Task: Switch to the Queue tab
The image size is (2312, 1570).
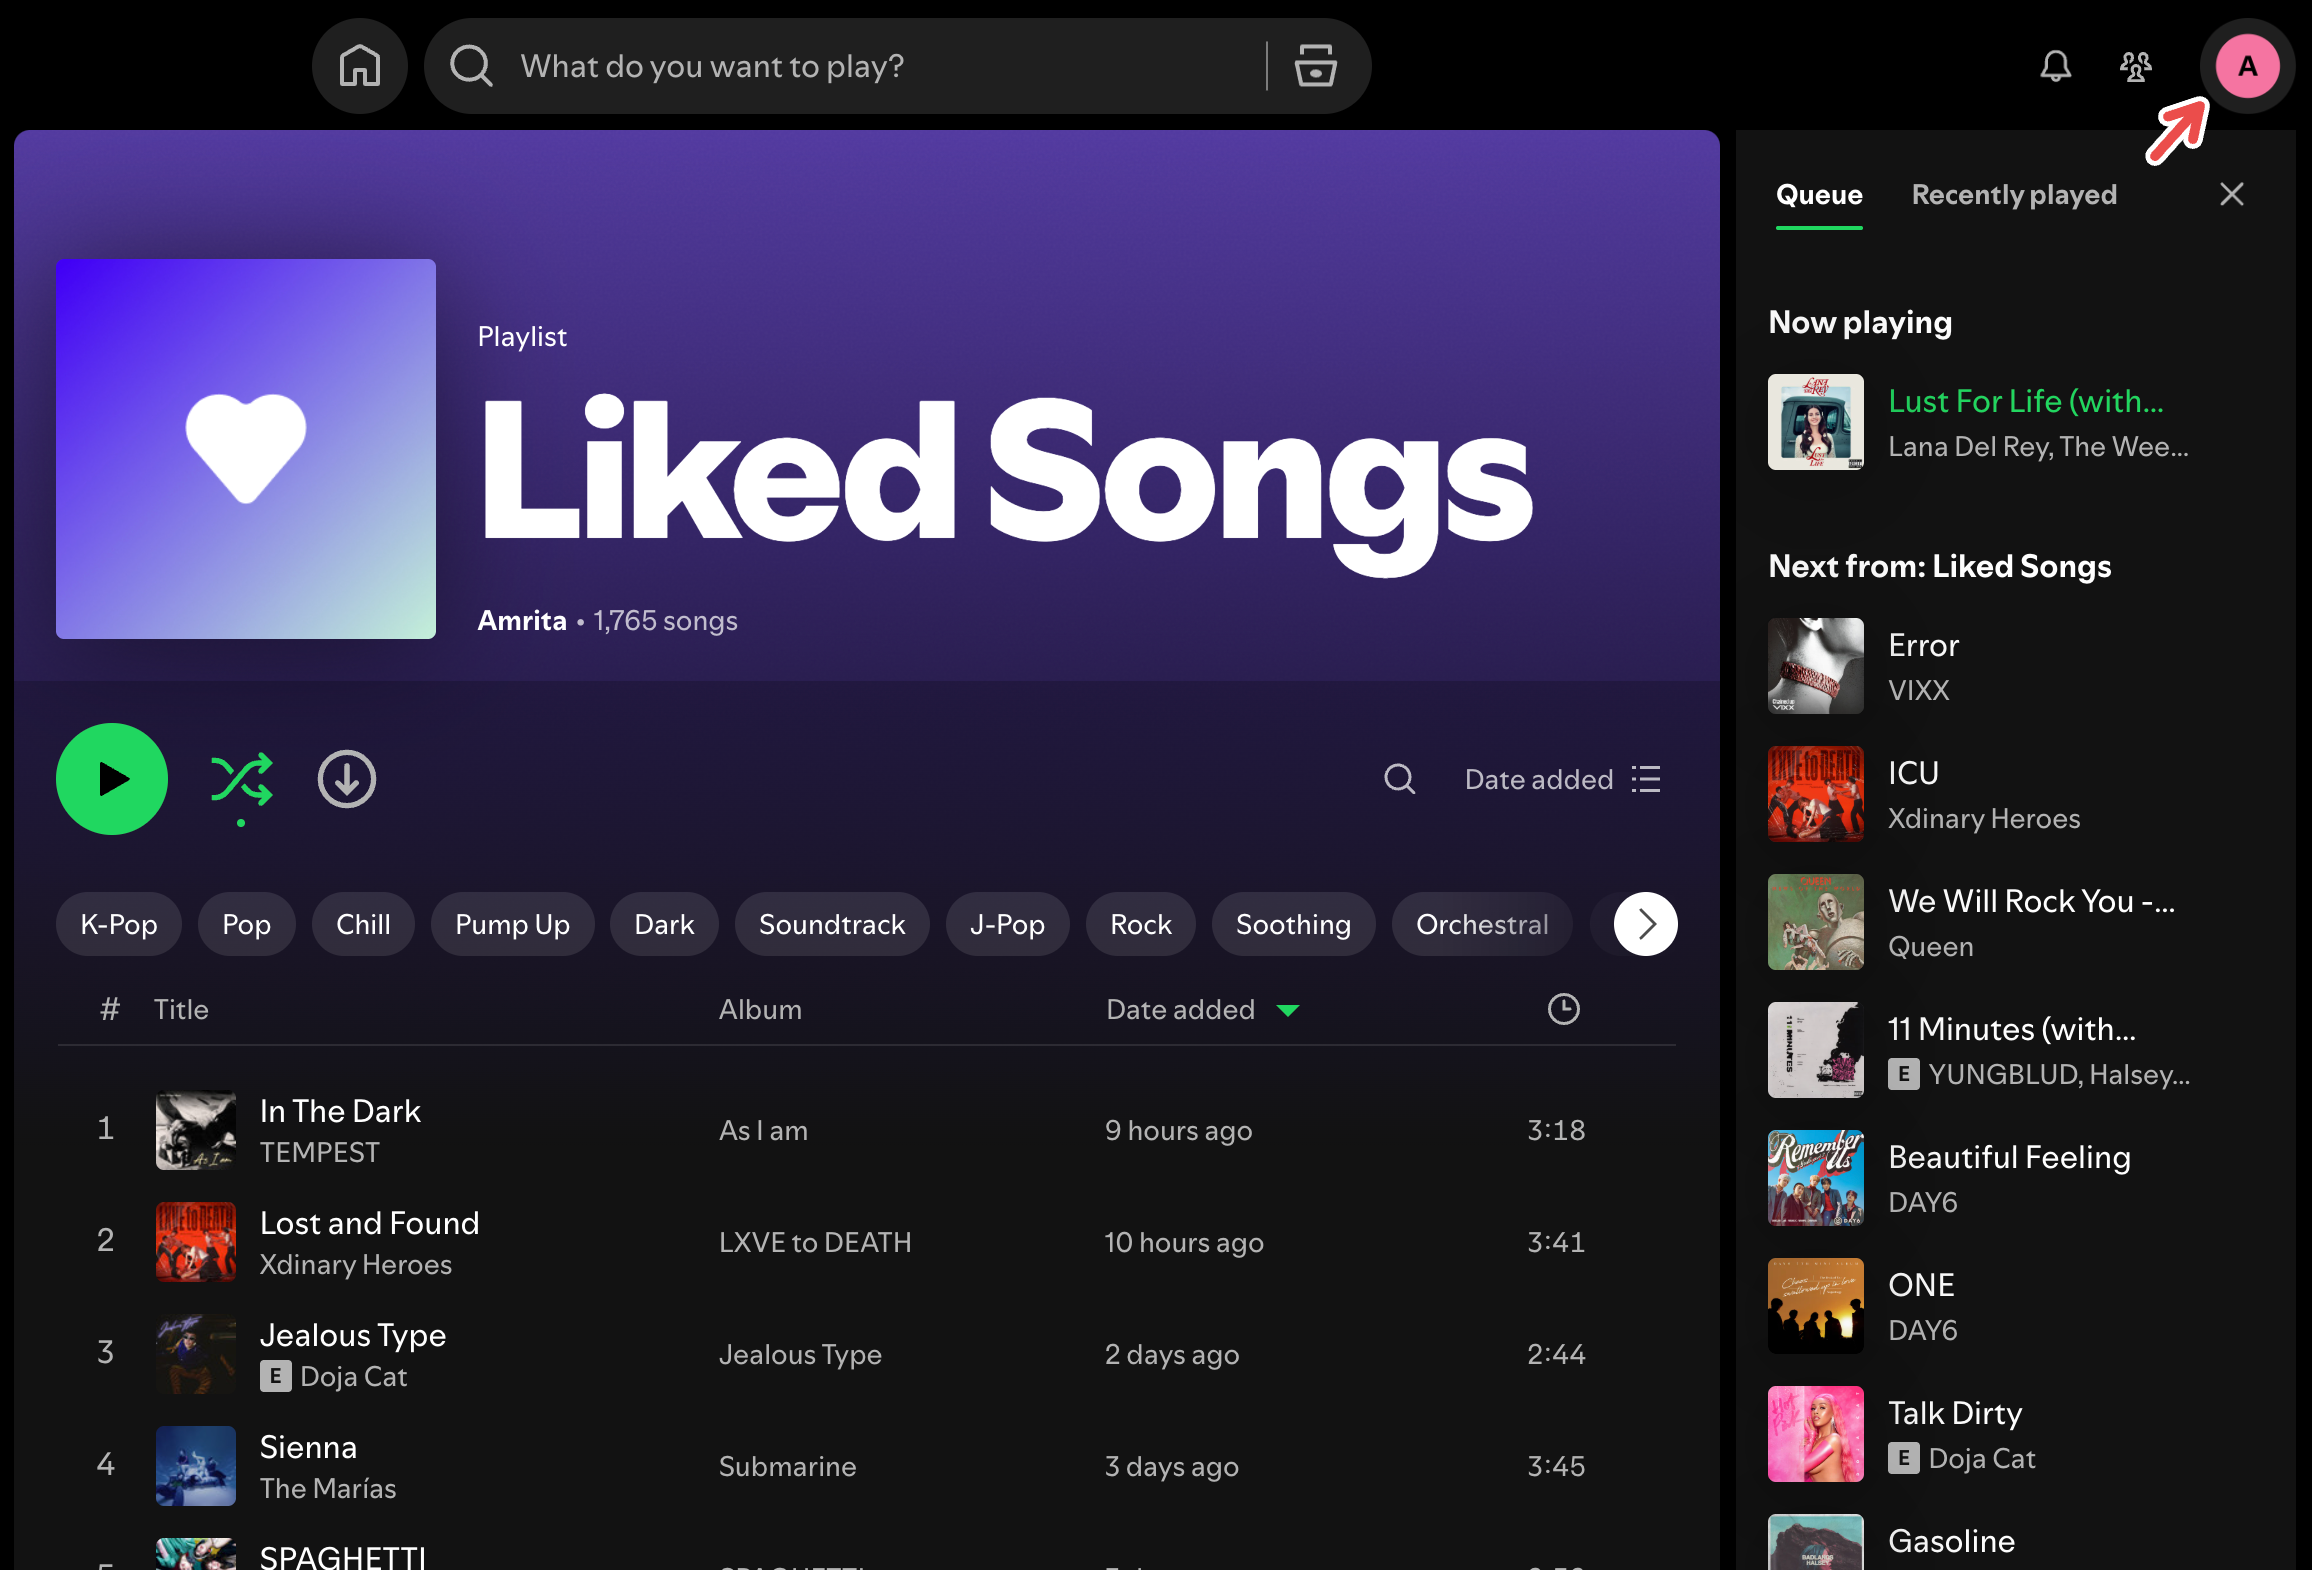Action: coord(1819,195)
